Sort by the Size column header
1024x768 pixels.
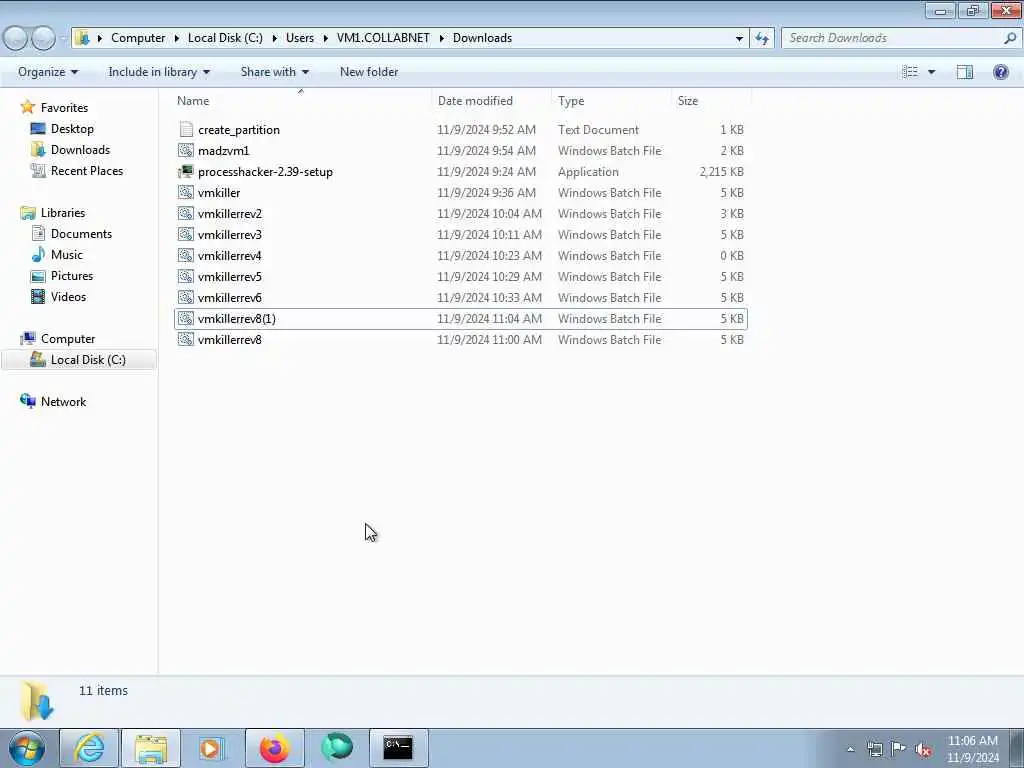688,101
